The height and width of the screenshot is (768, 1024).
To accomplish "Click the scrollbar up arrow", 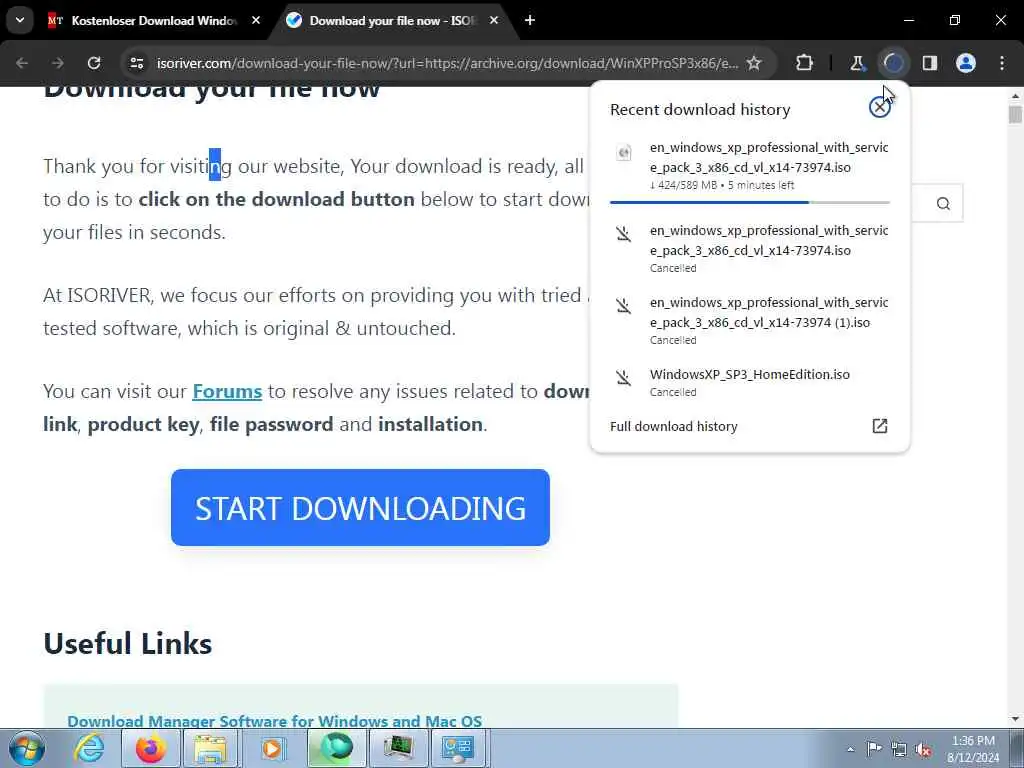I will tap(1015, 96).
